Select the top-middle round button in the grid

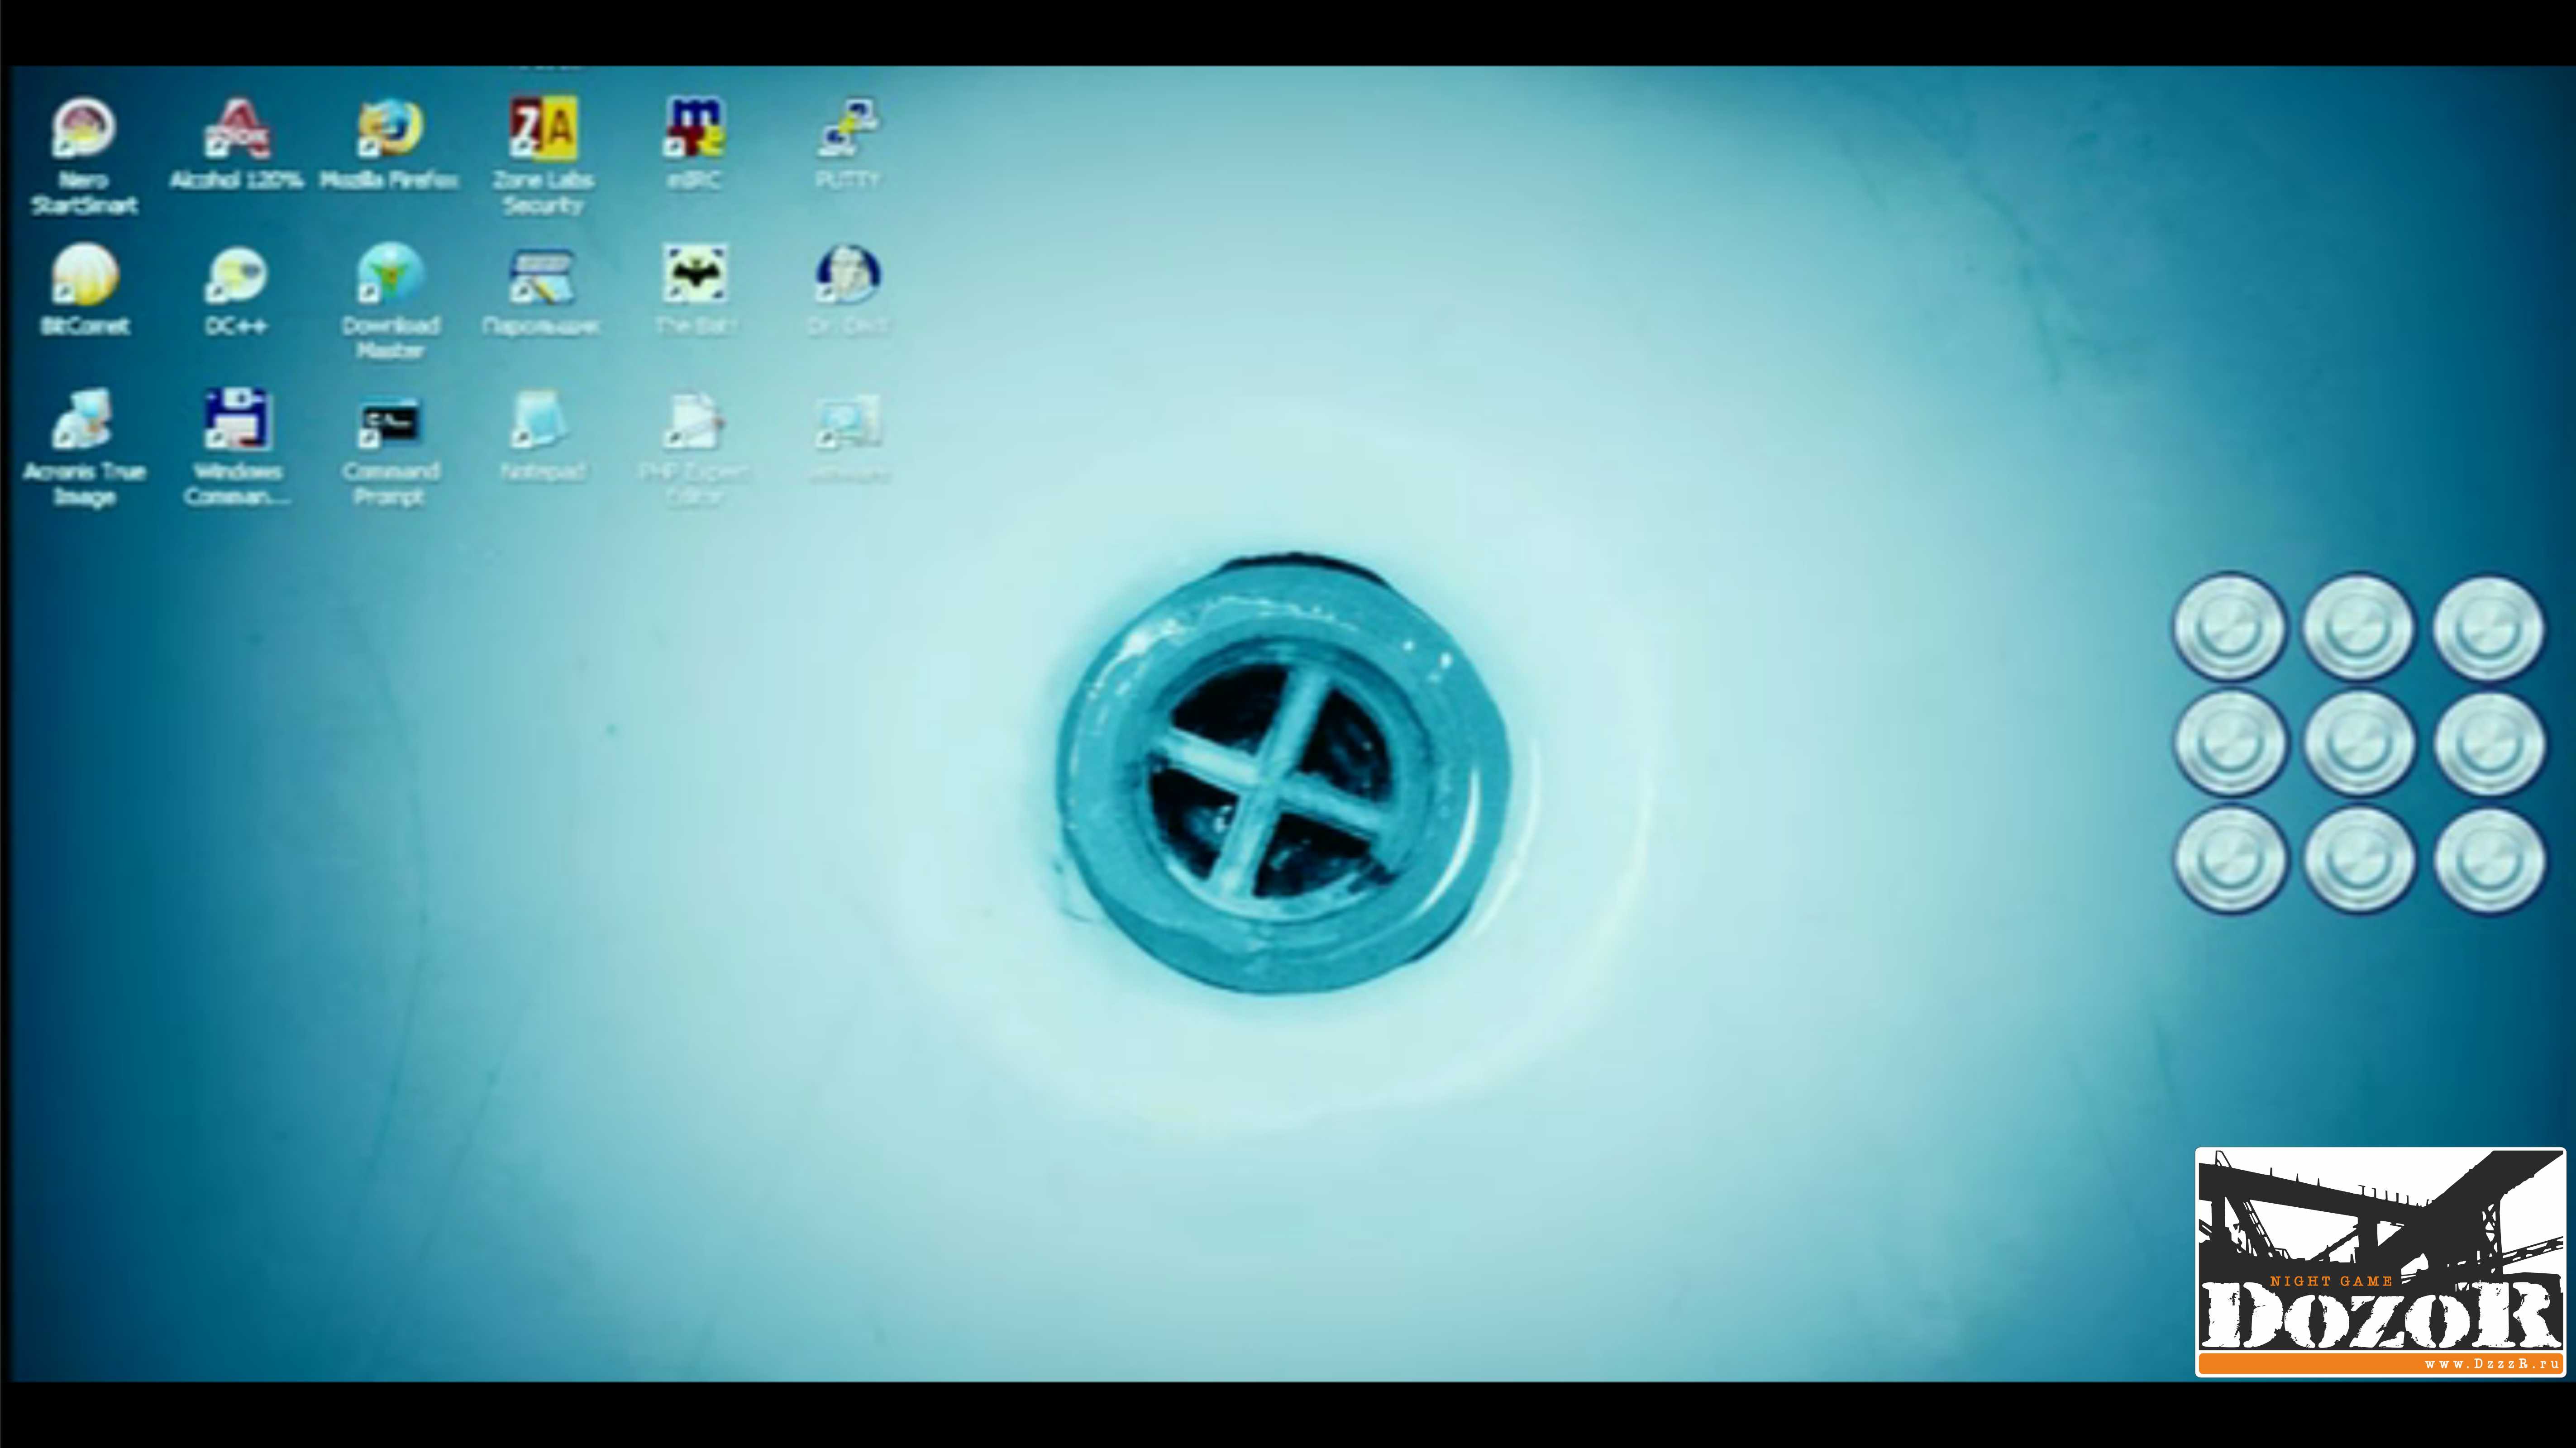2359,627
